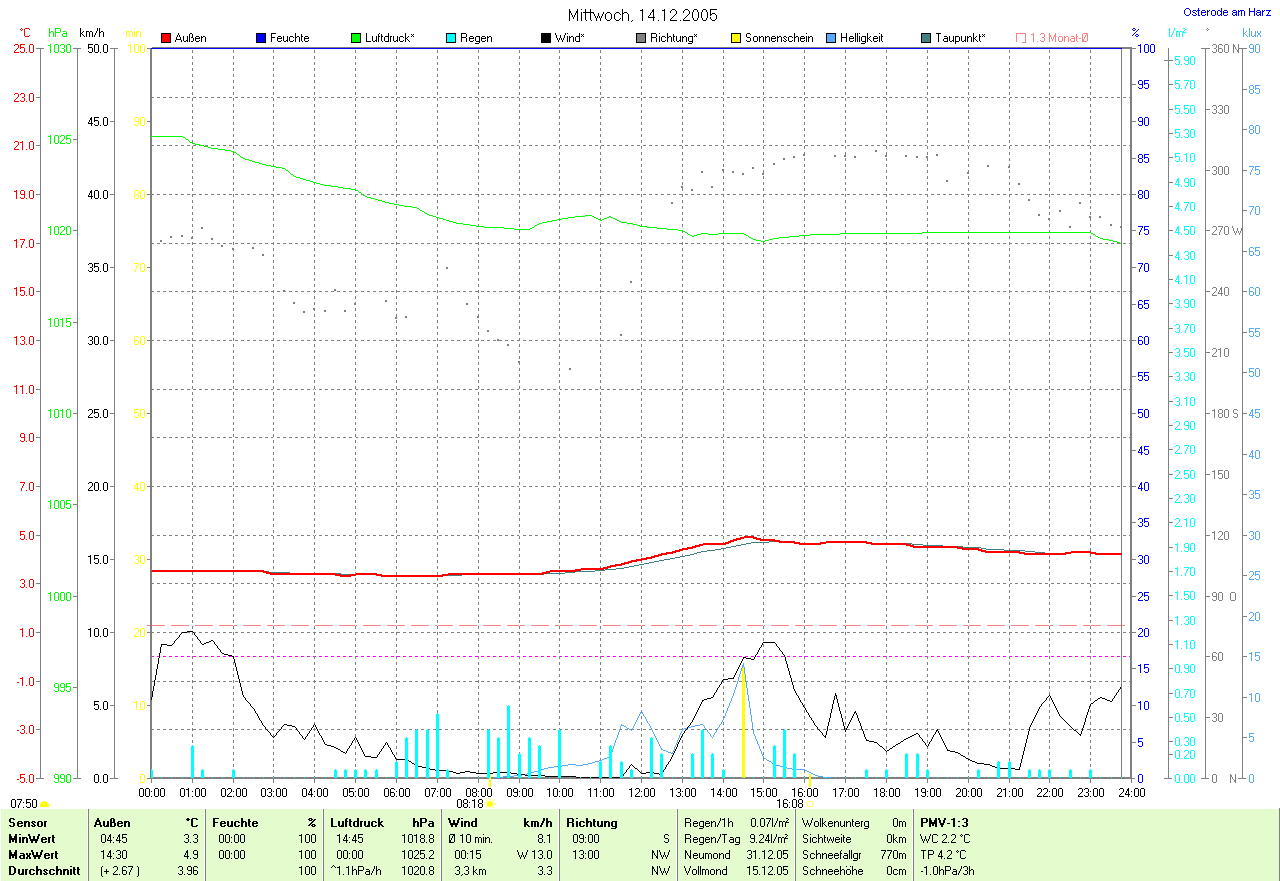Screen dimensions: 1280x881
Task: Click the PMV-1:3 header in table
Action: point(945,823)
